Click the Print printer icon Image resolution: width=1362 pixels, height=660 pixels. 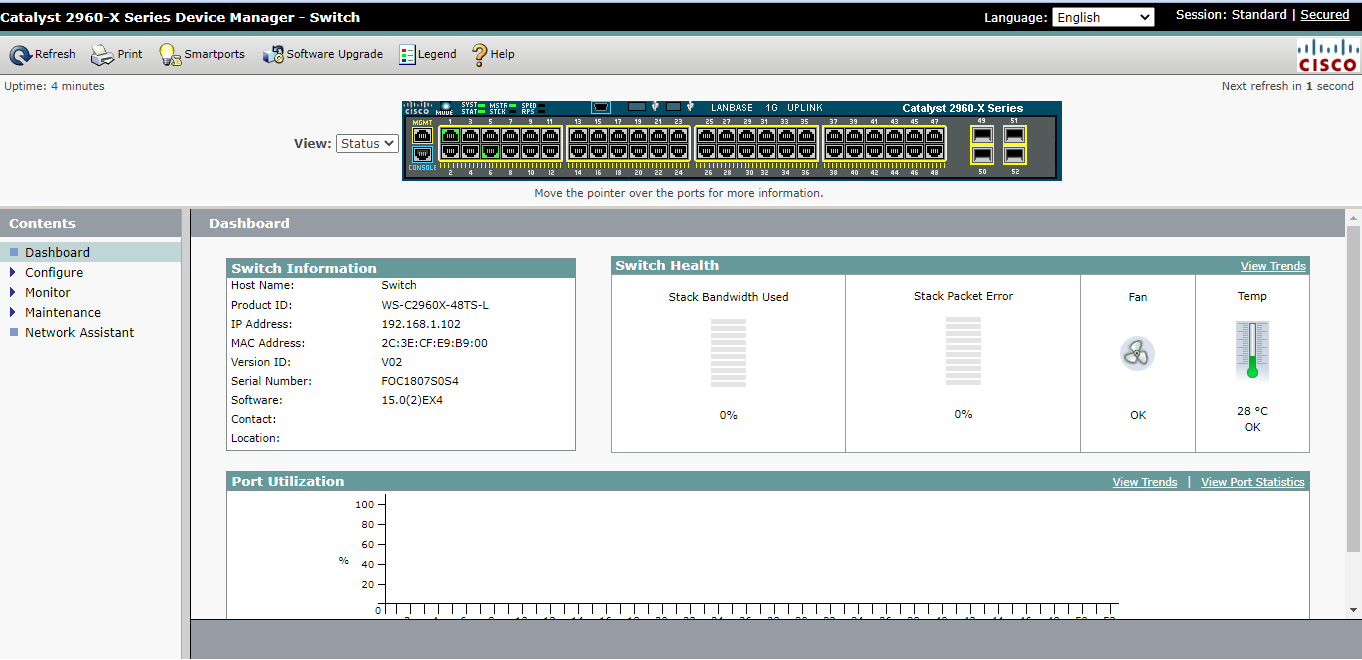(x=103, y=55)
